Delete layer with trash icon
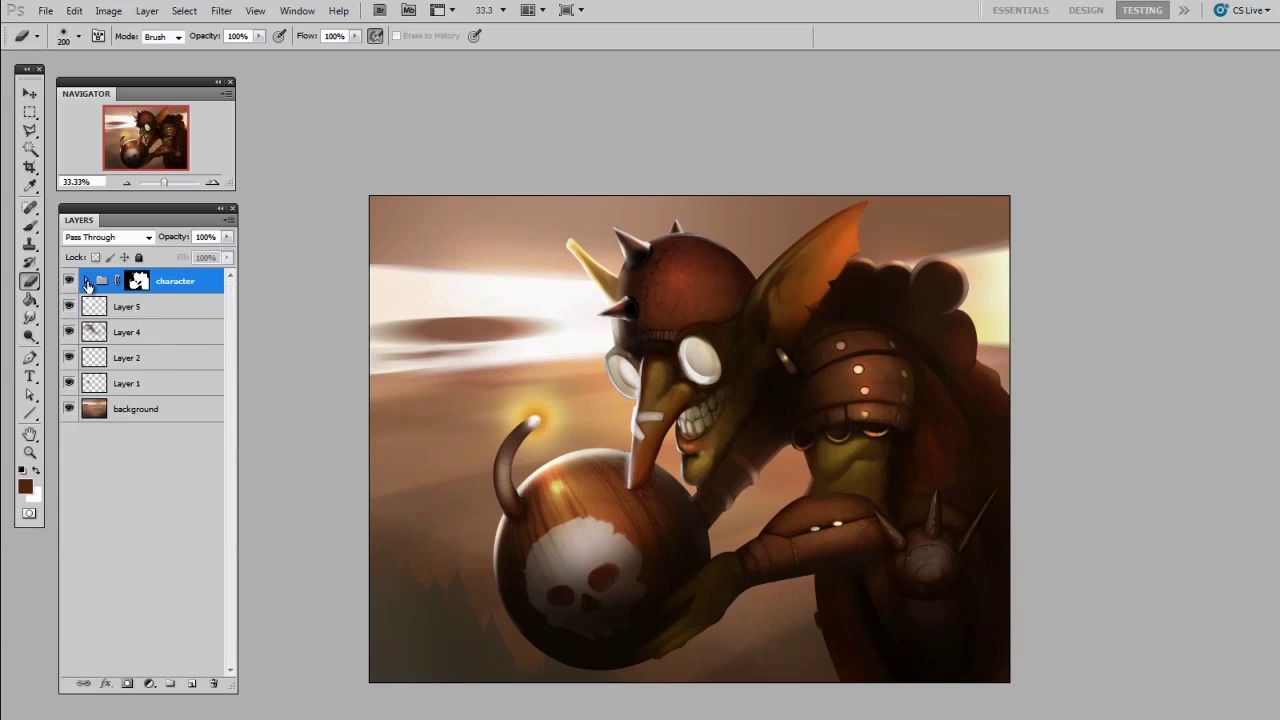The width and height of the screenshot is (1280, 720). (x=213, y=684)
